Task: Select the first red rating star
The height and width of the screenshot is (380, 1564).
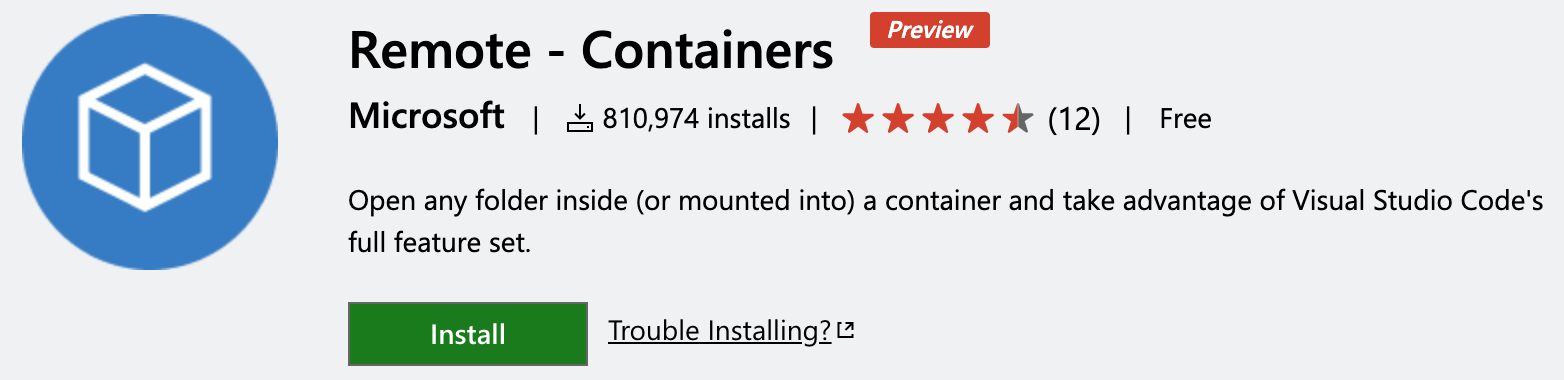Action: 857,119
